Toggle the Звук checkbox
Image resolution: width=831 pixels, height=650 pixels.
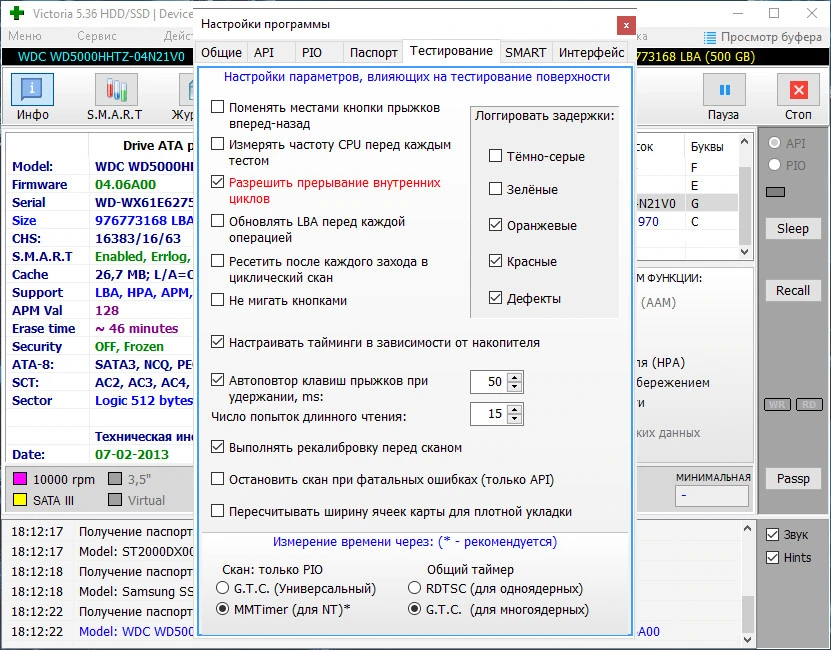(772, 534)
